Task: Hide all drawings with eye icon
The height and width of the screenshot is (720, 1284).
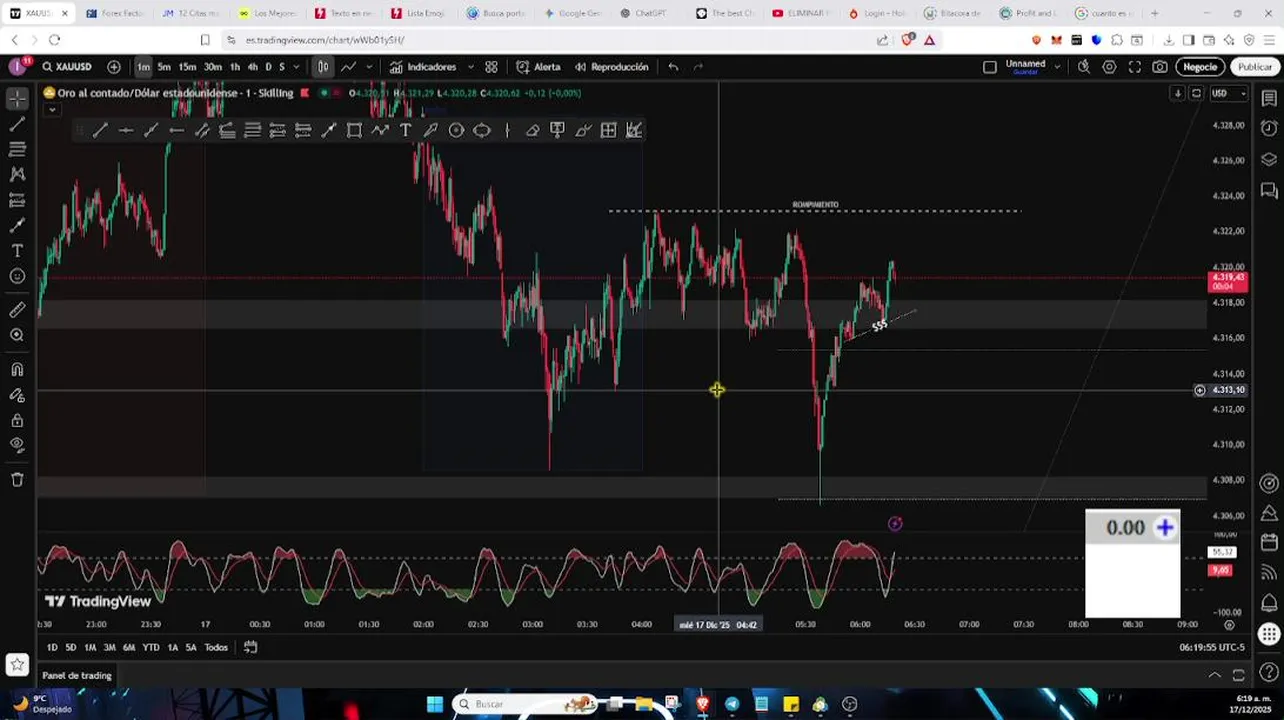Action: [17, 445]
